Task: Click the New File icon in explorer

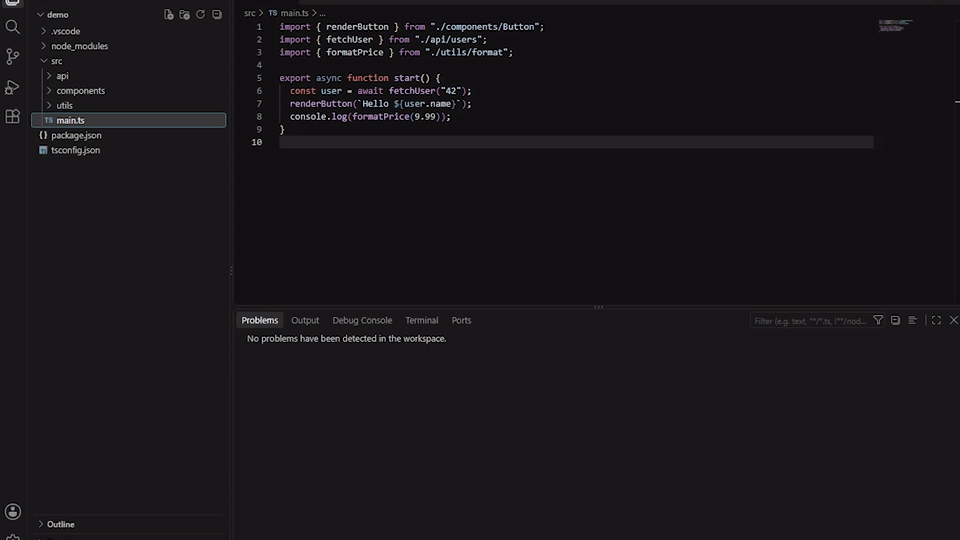Action: coord(168,14)
